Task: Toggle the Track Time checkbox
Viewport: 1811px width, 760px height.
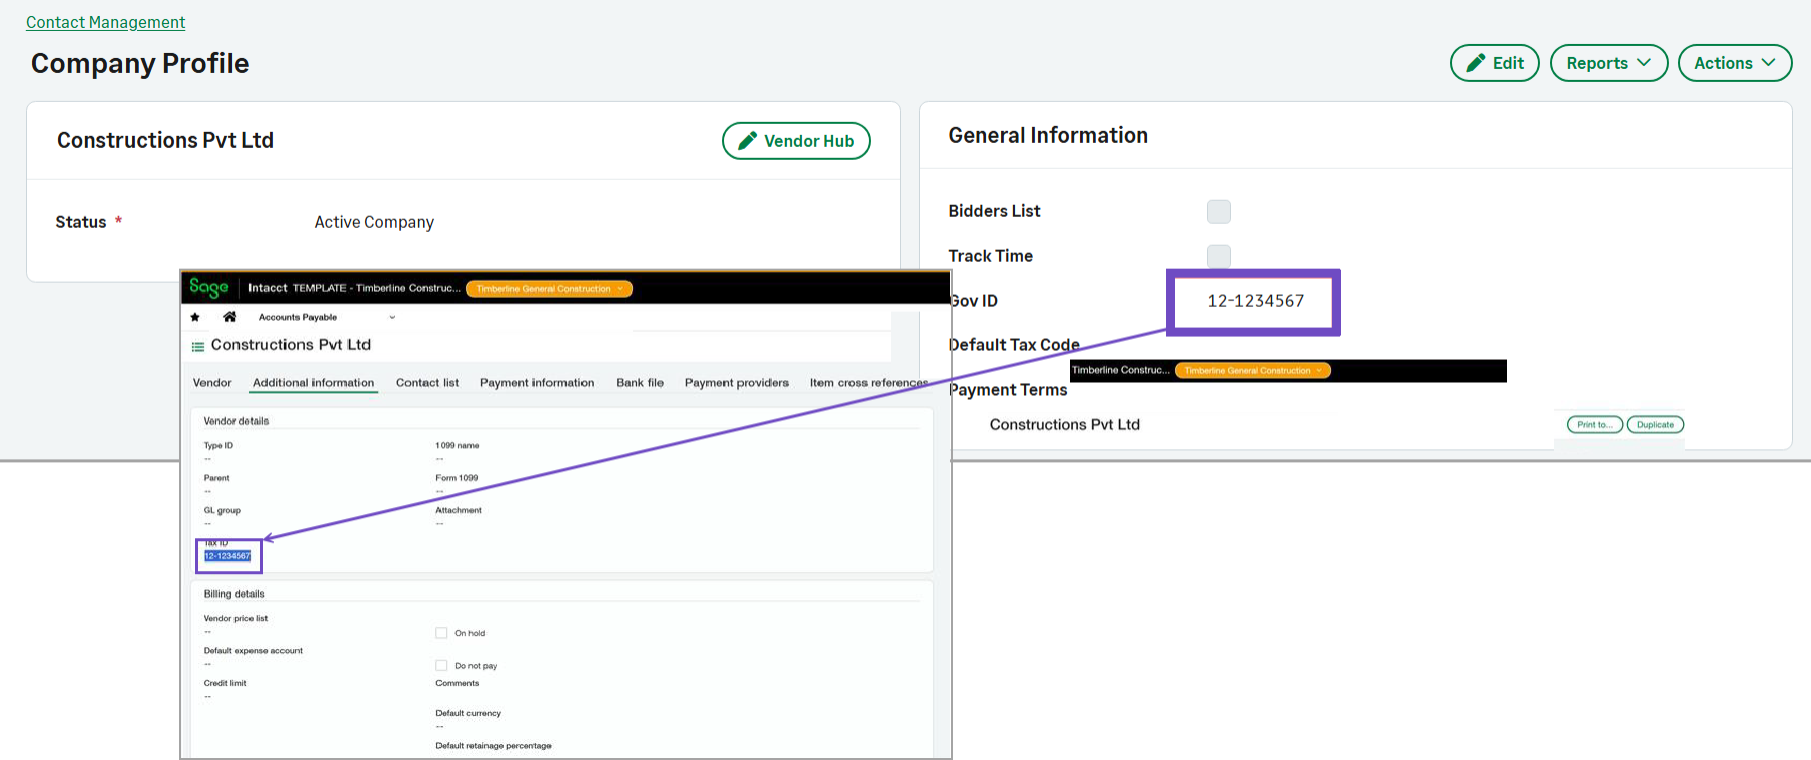Action: click(1219, 256)
